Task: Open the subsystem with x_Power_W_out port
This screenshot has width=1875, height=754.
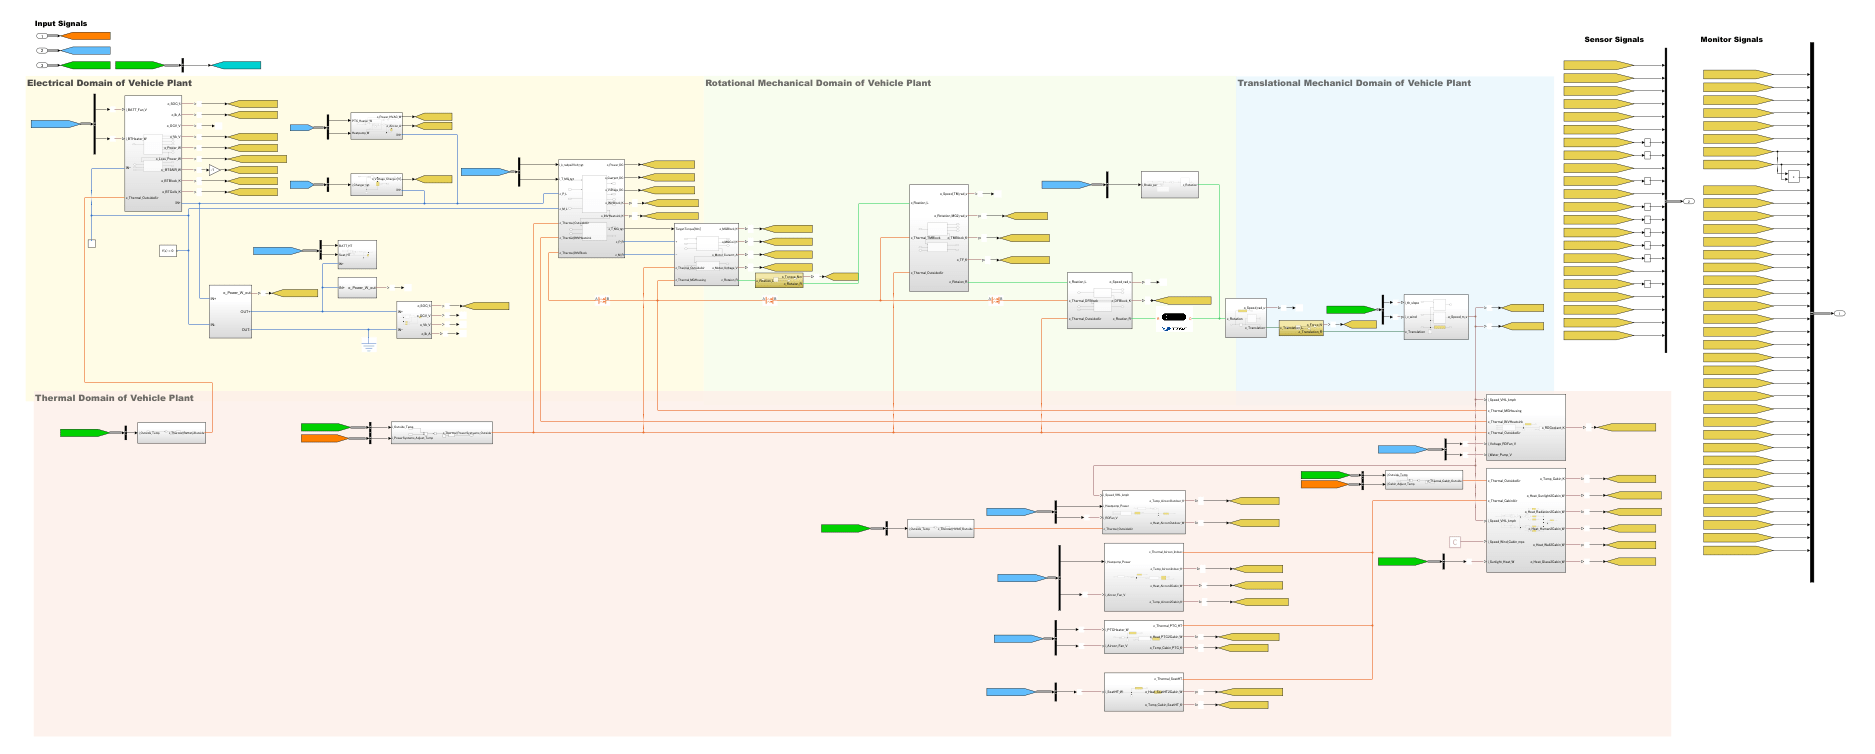Action: (230, 311)
